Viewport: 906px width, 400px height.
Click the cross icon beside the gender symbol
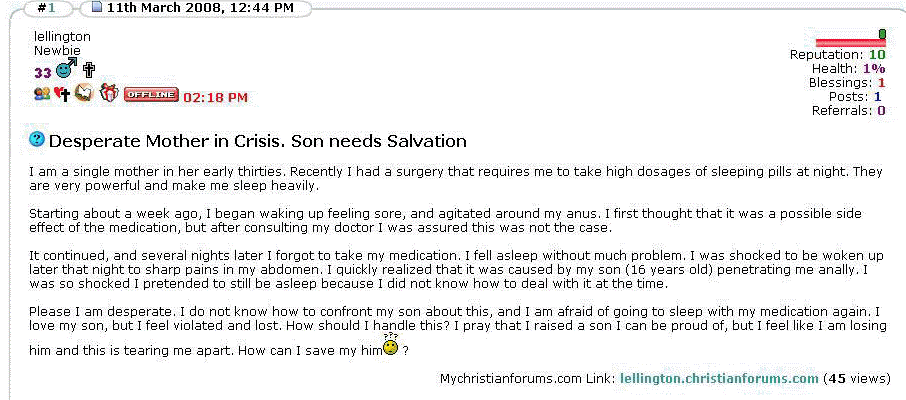[88, 70]
